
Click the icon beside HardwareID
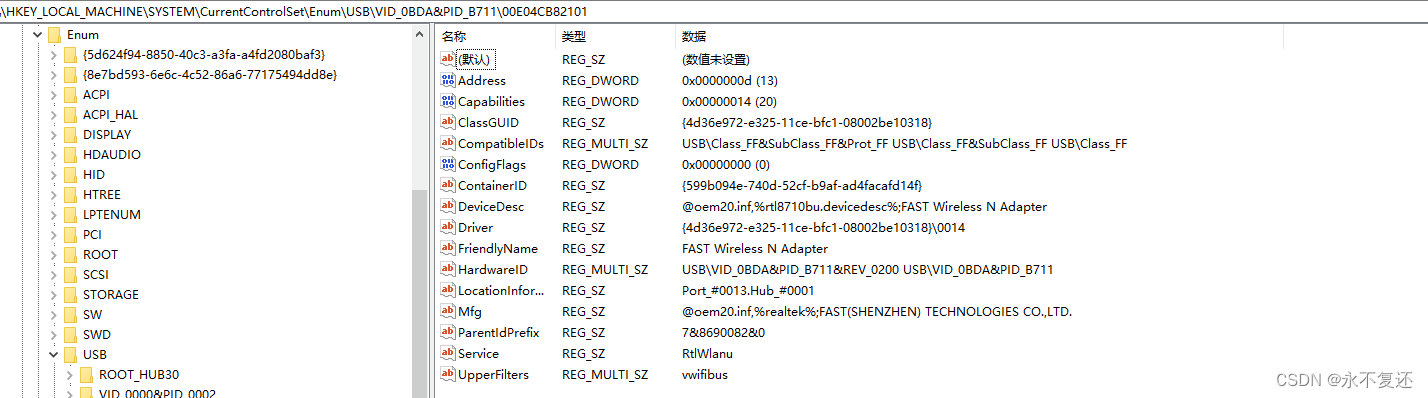click(x=448, y=269)
